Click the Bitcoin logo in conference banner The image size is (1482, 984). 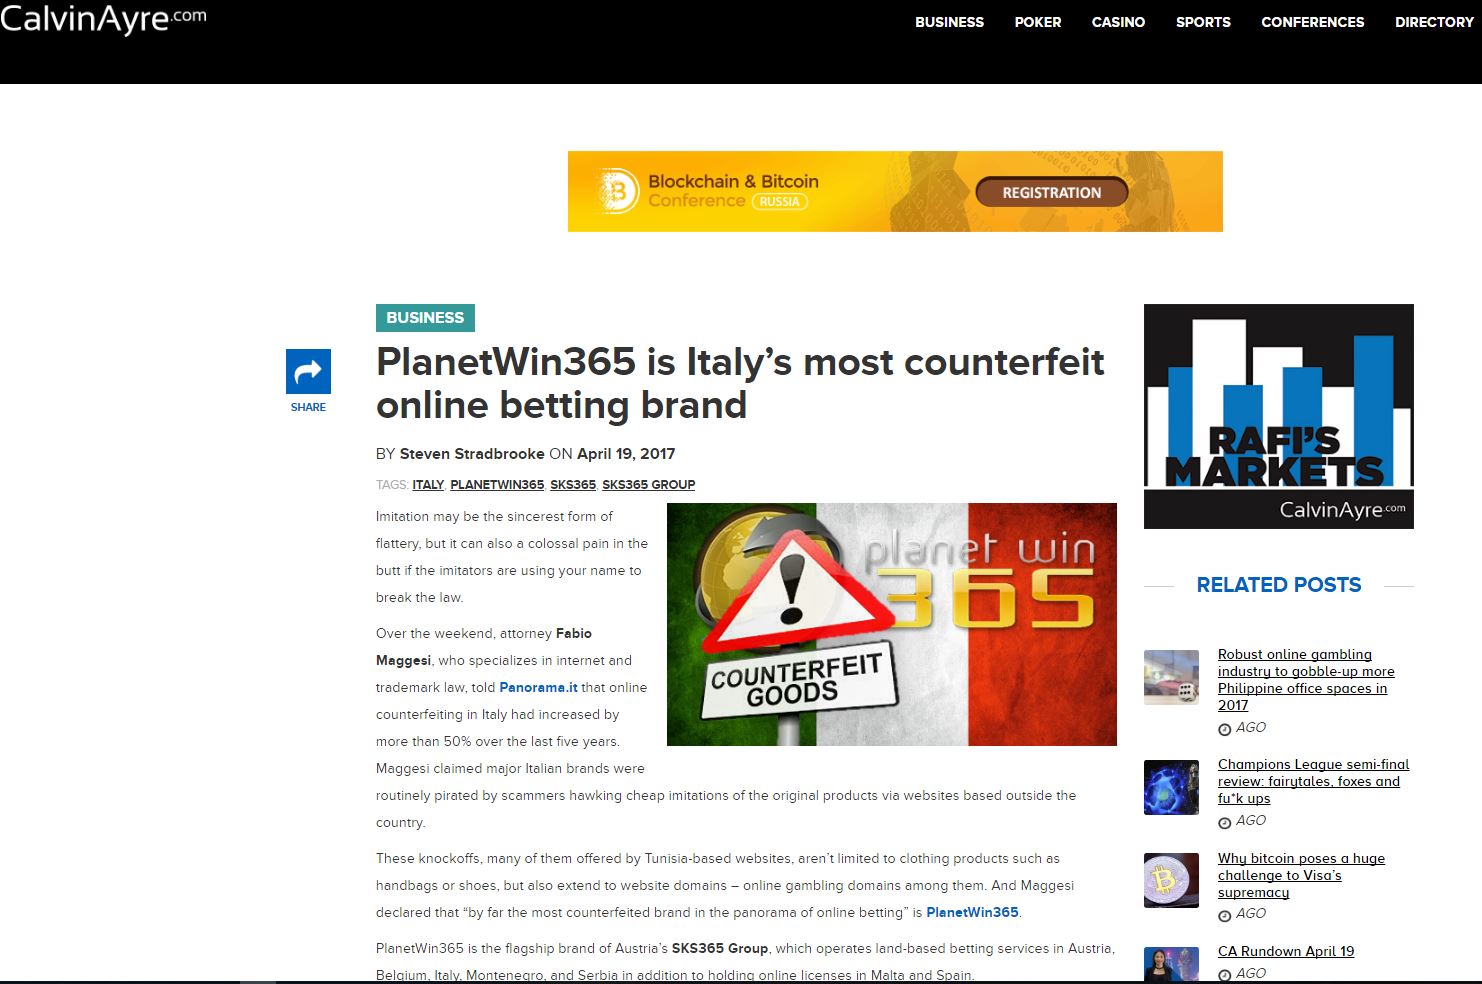tap(618, 191)
